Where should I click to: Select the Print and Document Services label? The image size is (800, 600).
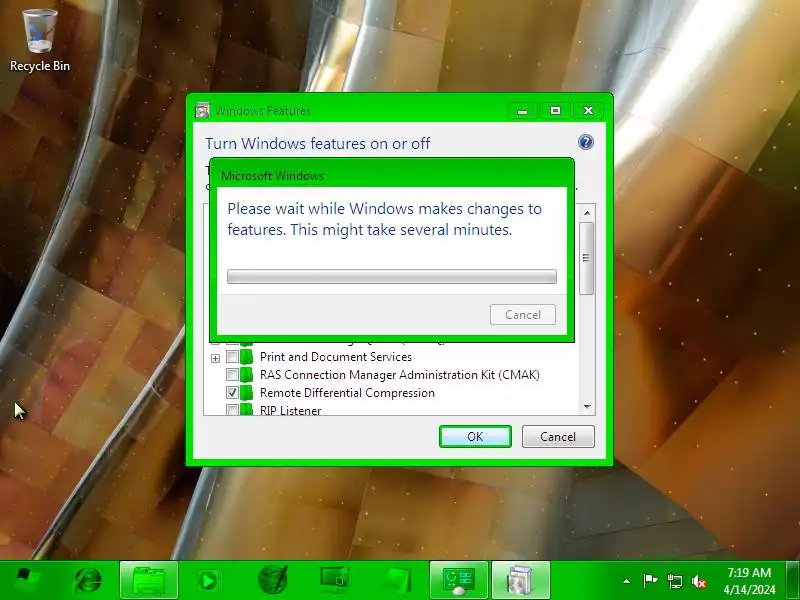[336, 357]
